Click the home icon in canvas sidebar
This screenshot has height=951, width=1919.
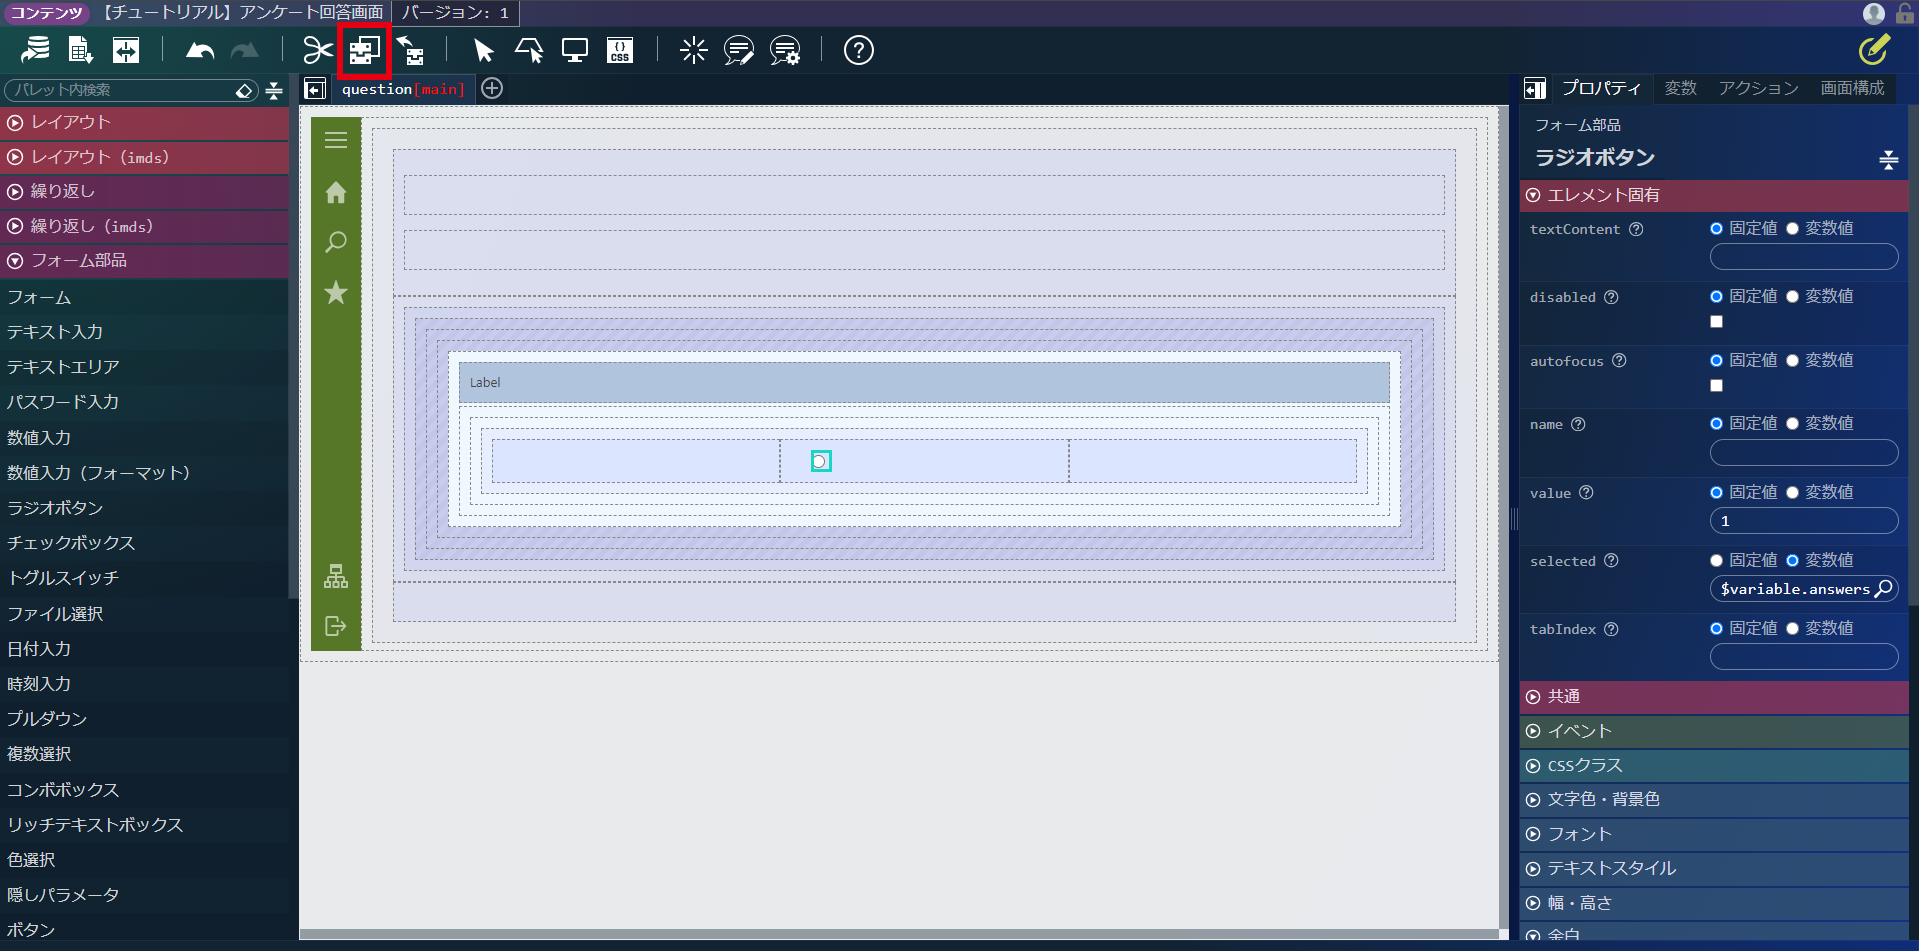[336, 192]
